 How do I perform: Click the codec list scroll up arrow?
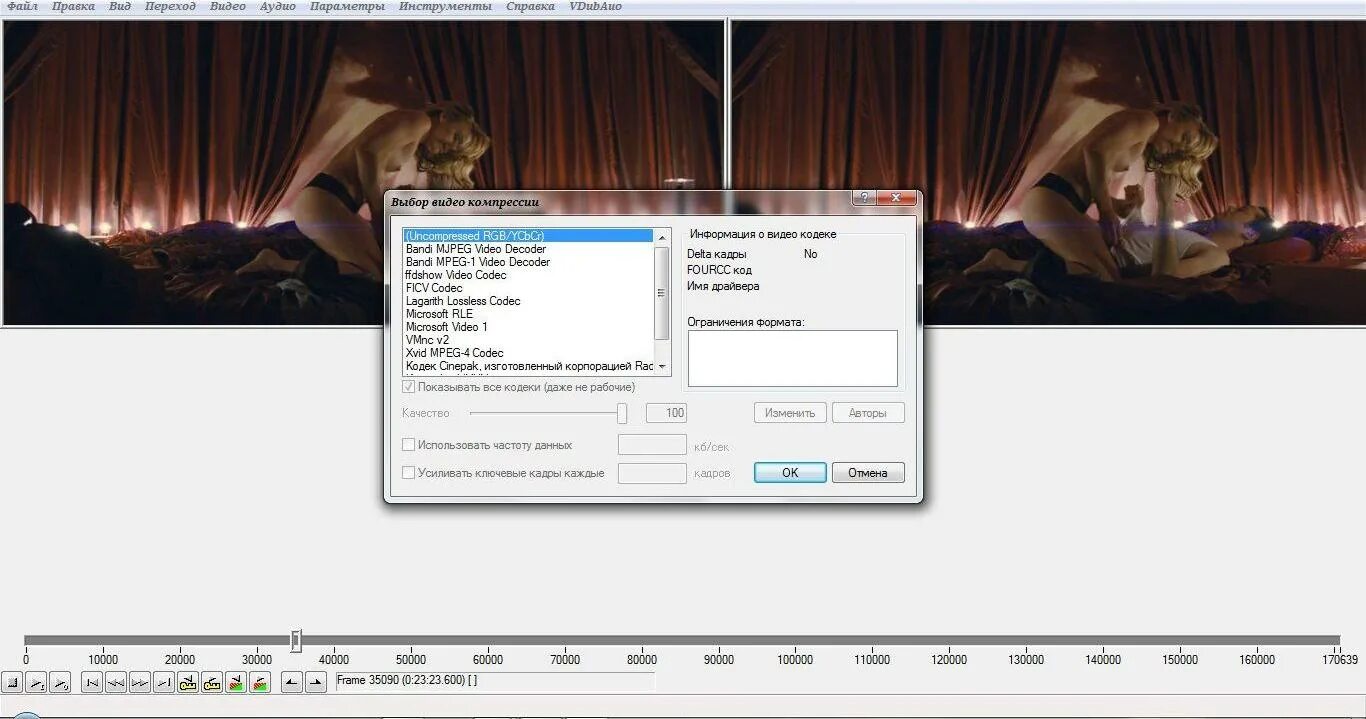click(661, 237)
